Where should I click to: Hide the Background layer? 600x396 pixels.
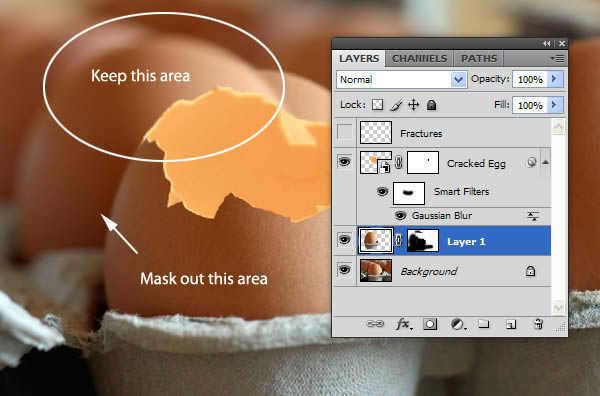coord(345,270)
